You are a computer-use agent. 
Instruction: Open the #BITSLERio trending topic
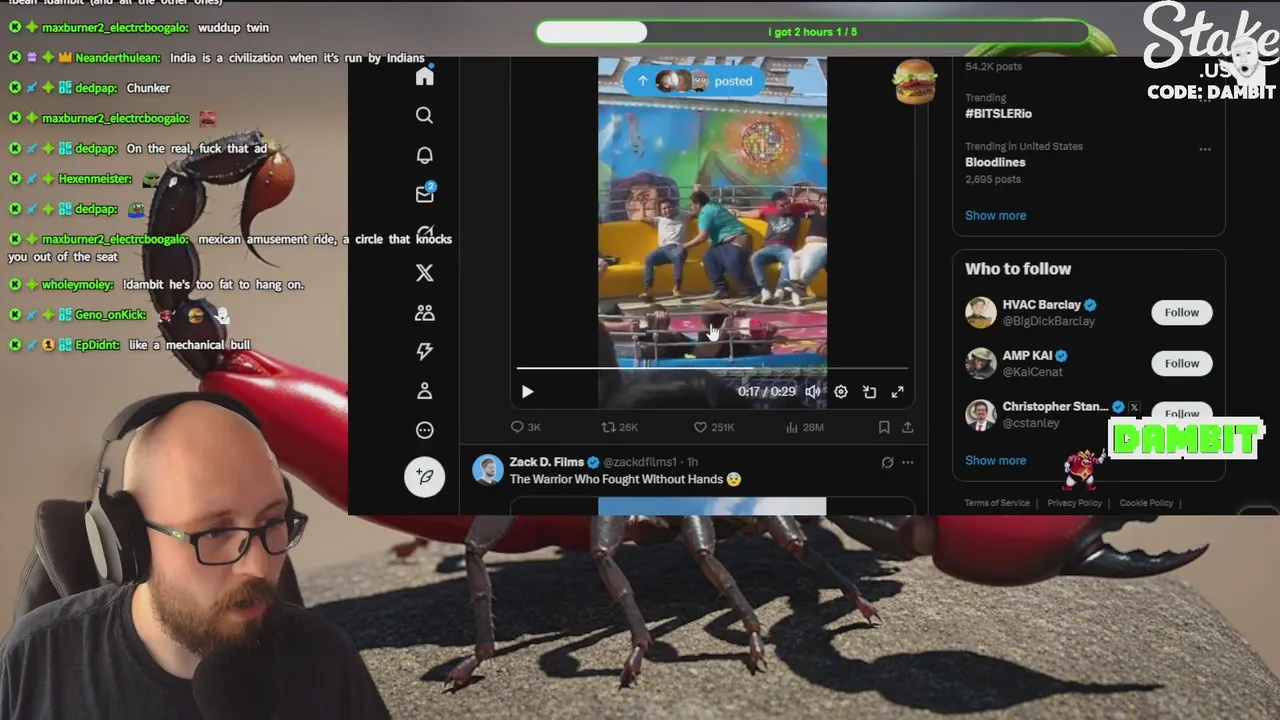pos(998,114)
